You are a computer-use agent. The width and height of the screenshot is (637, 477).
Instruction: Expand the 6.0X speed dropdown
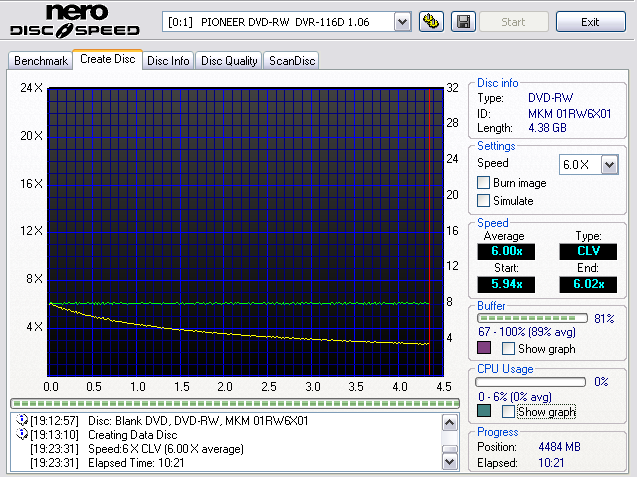click(x=609, y=164)
